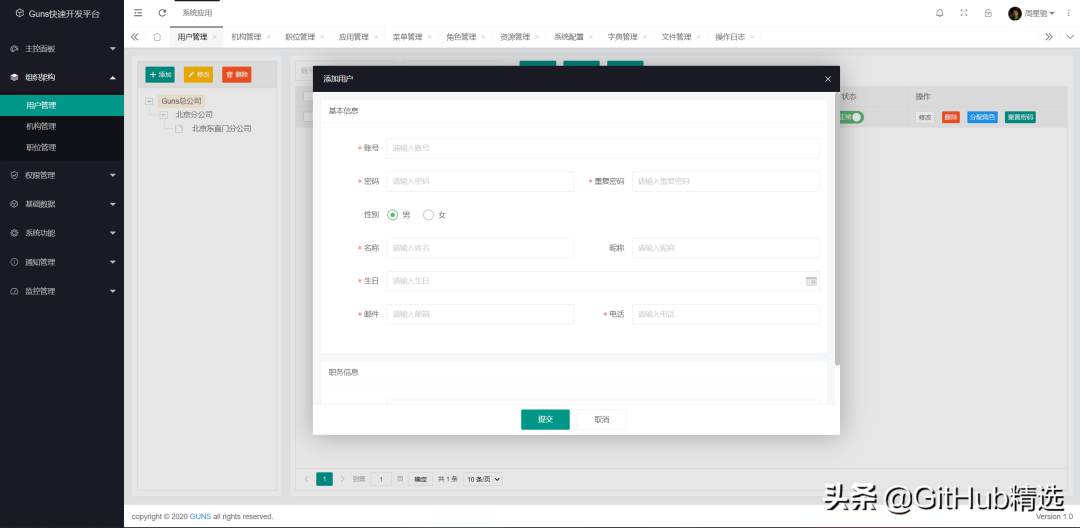1080x528 pixels.
Task: Click the 分配角色 button in the table row
Action: (982, 118)
